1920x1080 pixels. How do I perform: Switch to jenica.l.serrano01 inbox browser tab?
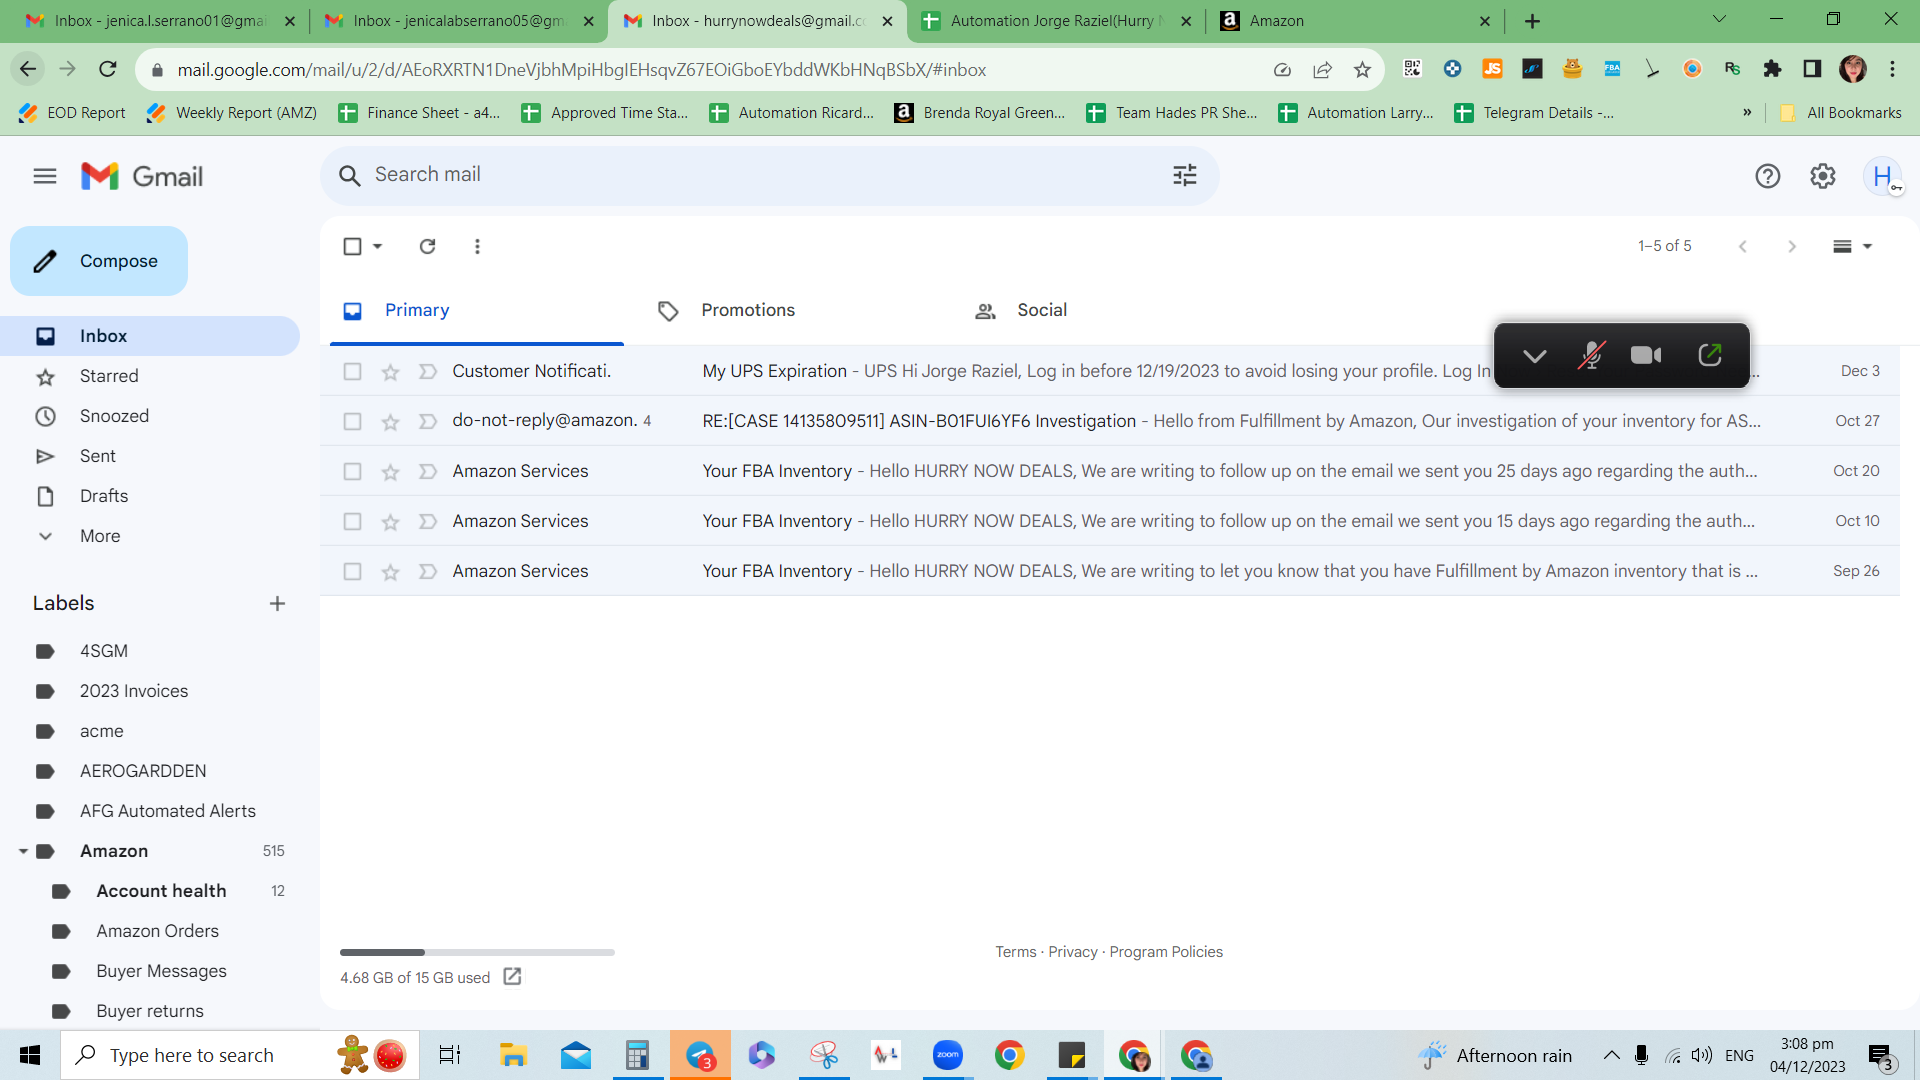coord(160,21)
